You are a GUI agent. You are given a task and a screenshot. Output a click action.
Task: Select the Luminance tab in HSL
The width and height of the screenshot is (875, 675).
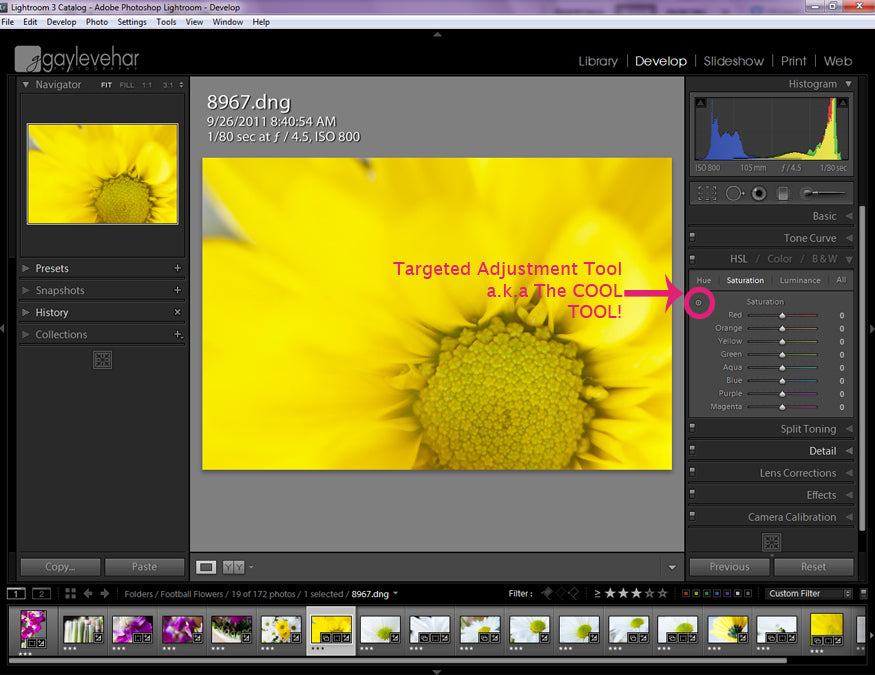point(800,280)
